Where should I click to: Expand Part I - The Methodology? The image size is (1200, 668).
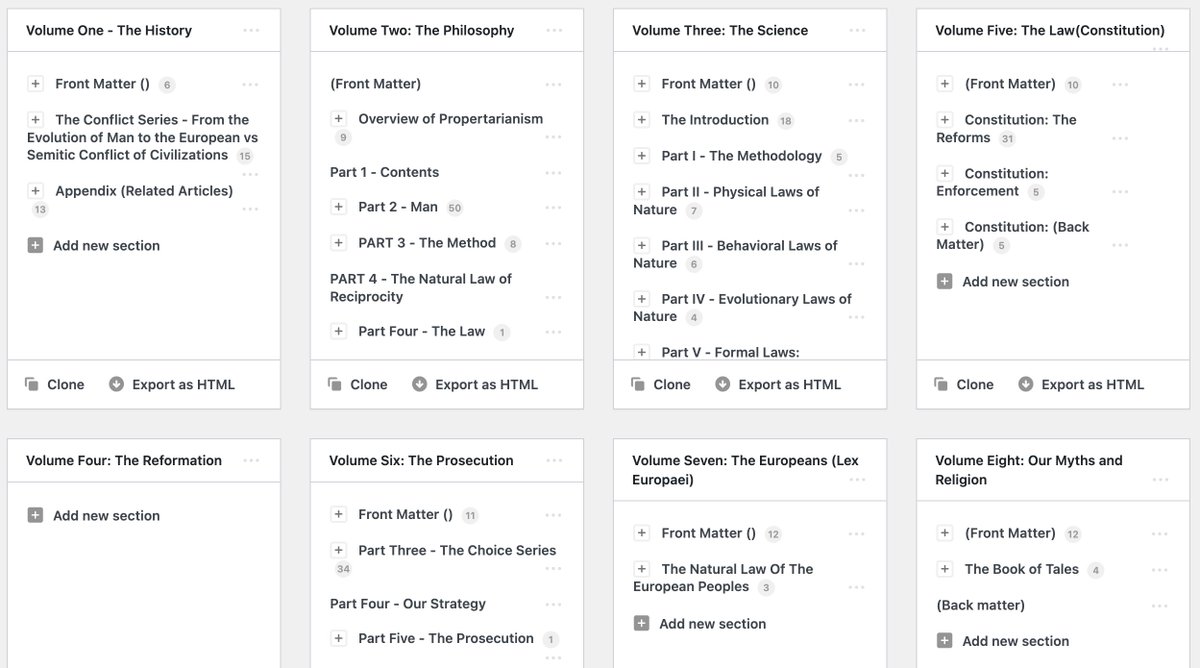pyautogui.click(x=641, y=156)
